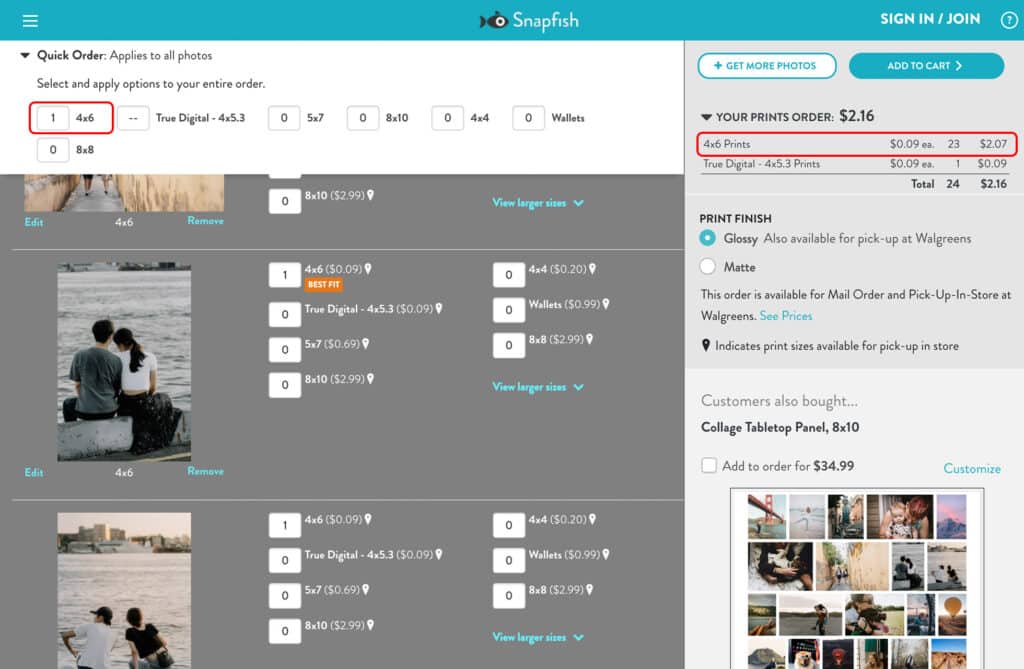Click pickup pin icon beside Wallets ($0.99)
The width and height of the screenshot is (1024, 669).
click(x=606, y=304)
